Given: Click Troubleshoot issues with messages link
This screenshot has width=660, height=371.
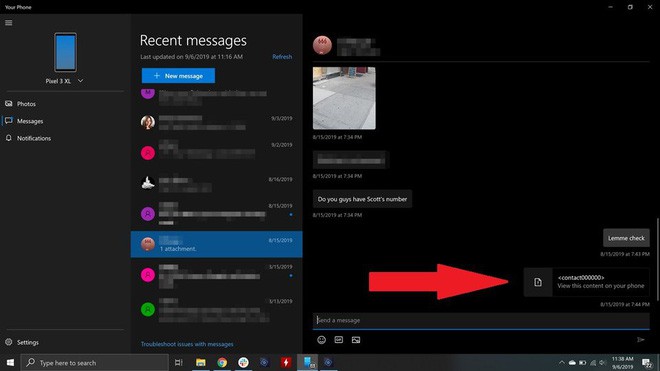Looking at the screenshot, I should click(187, 344).
